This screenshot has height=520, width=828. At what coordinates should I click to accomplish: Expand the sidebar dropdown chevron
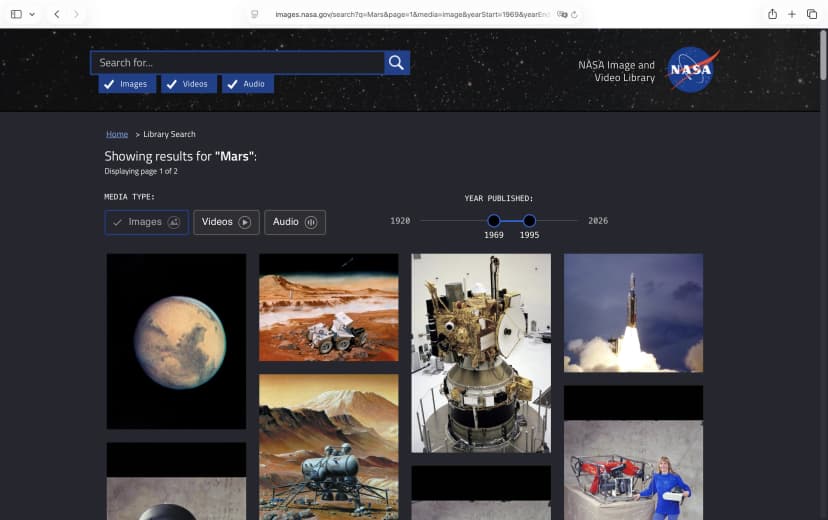point(32,14)
